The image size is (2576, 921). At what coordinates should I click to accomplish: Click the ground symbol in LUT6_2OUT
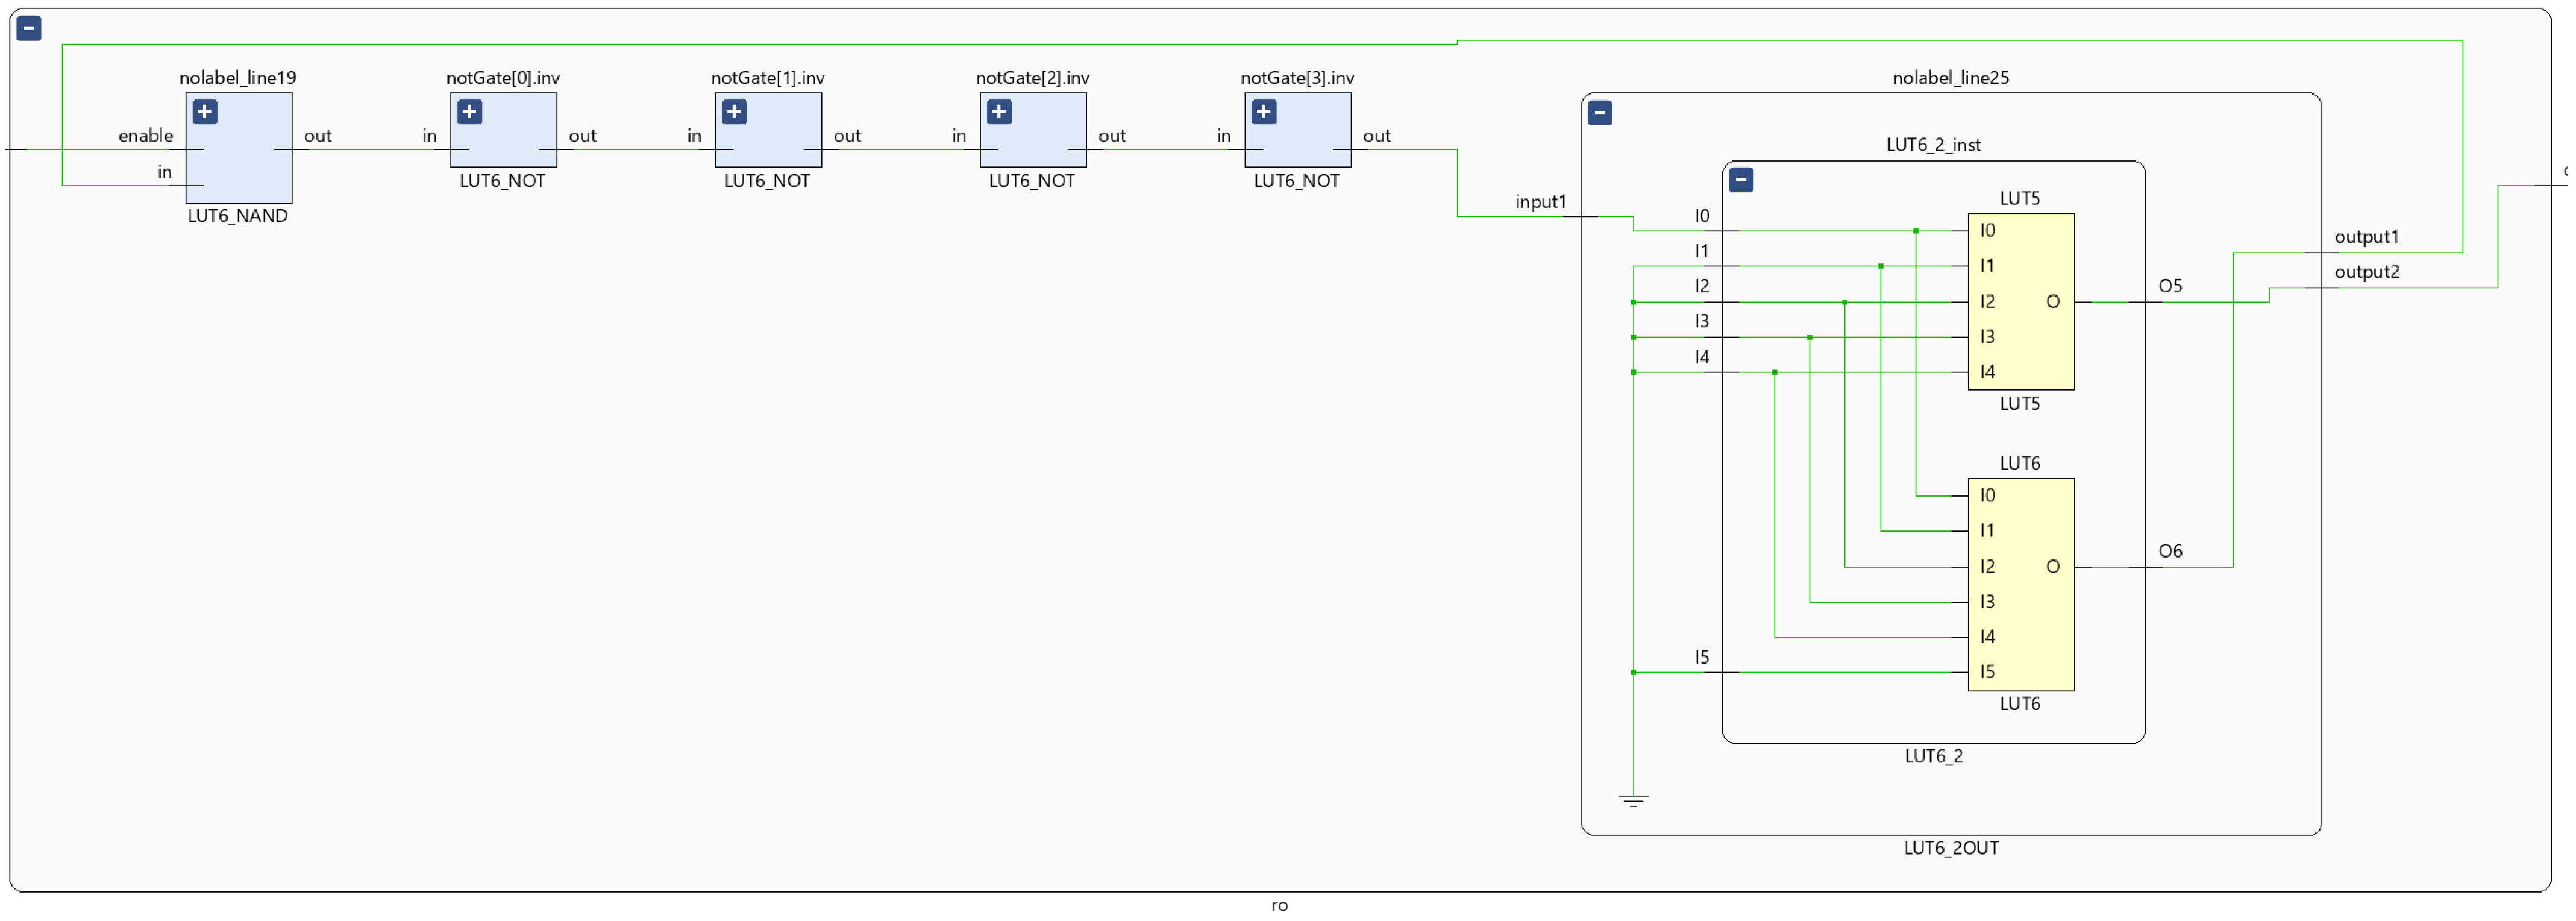tap(1633, 801)
